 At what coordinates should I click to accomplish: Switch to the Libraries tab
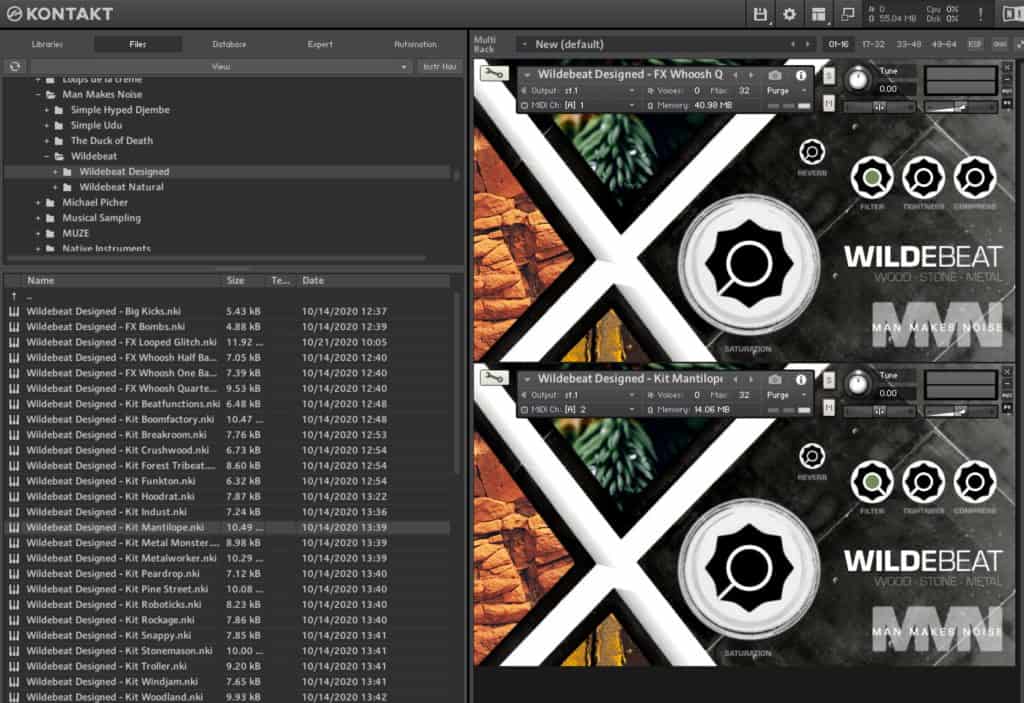(47, 44)
